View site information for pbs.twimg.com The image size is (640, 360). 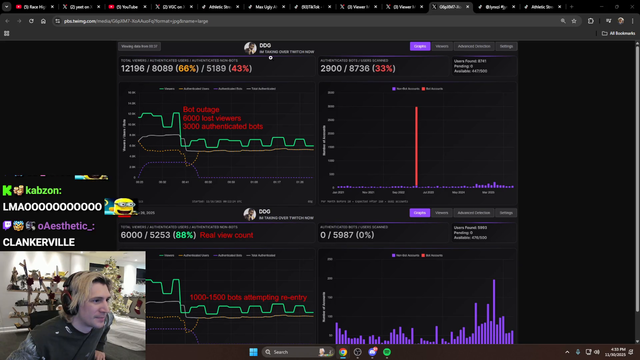58,21
